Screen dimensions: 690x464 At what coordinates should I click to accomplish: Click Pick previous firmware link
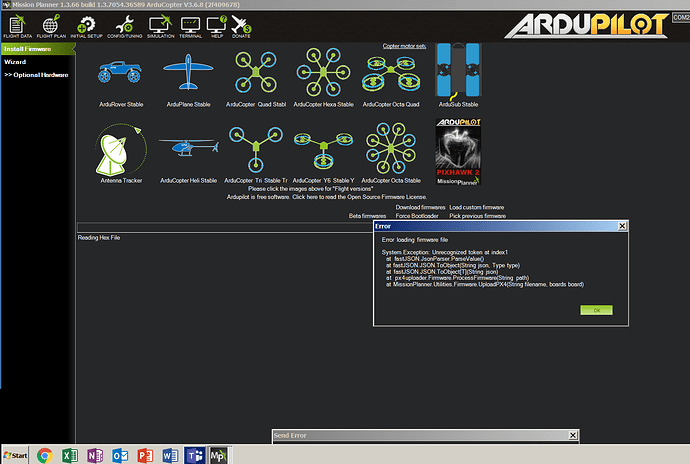[477, 216]
